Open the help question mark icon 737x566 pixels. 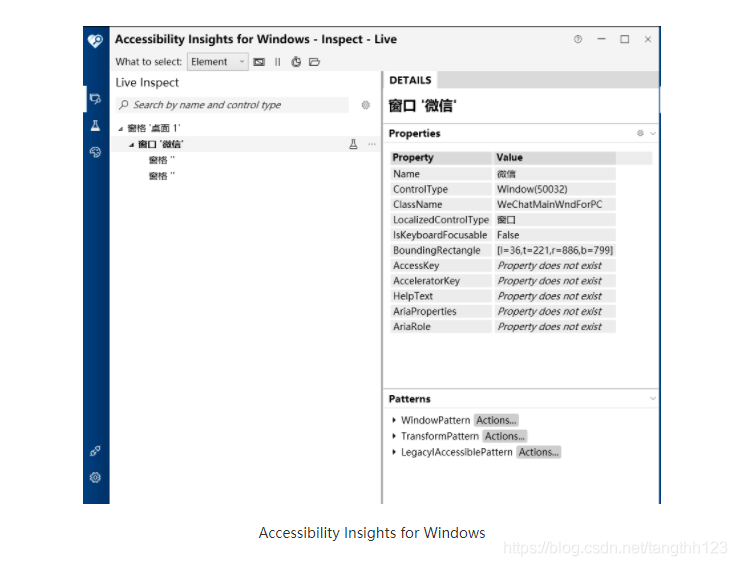tap(578, 39)
